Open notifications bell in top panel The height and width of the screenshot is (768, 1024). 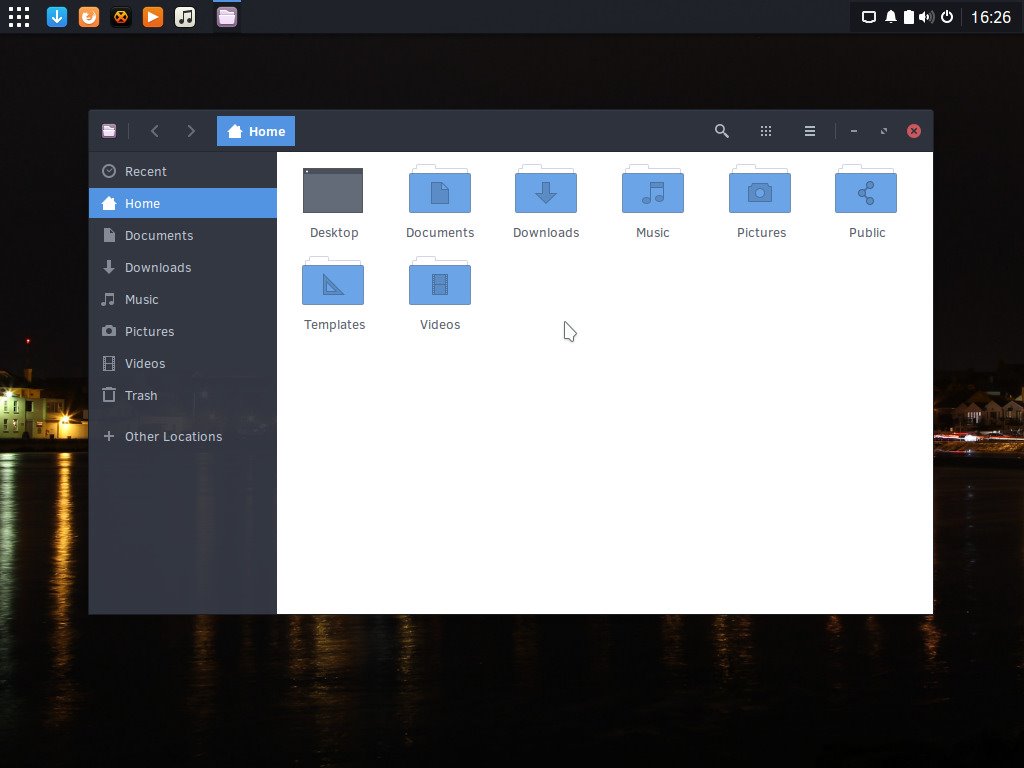[x=889, y=17]
